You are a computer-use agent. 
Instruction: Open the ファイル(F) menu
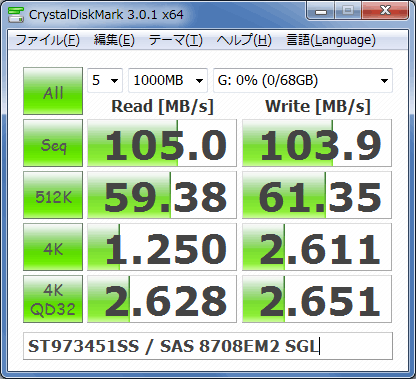tap(47, 40)
